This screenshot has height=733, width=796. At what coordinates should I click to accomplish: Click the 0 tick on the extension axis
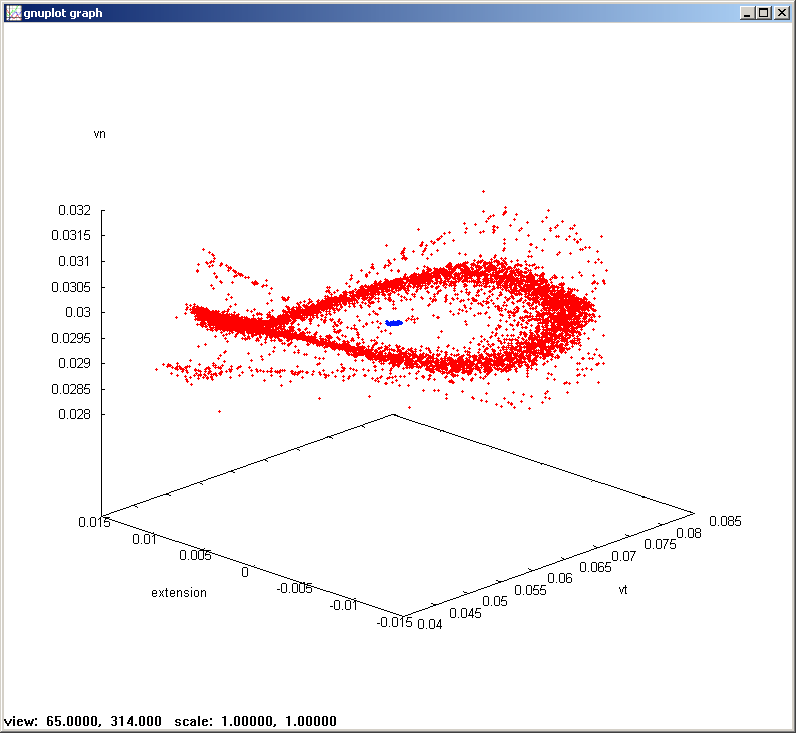coord(245,572)
